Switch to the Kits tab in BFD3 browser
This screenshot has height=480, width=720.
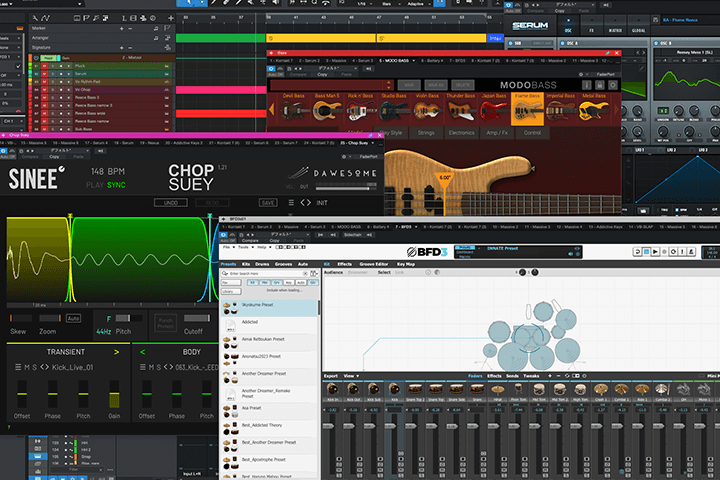tap(246, 264)
